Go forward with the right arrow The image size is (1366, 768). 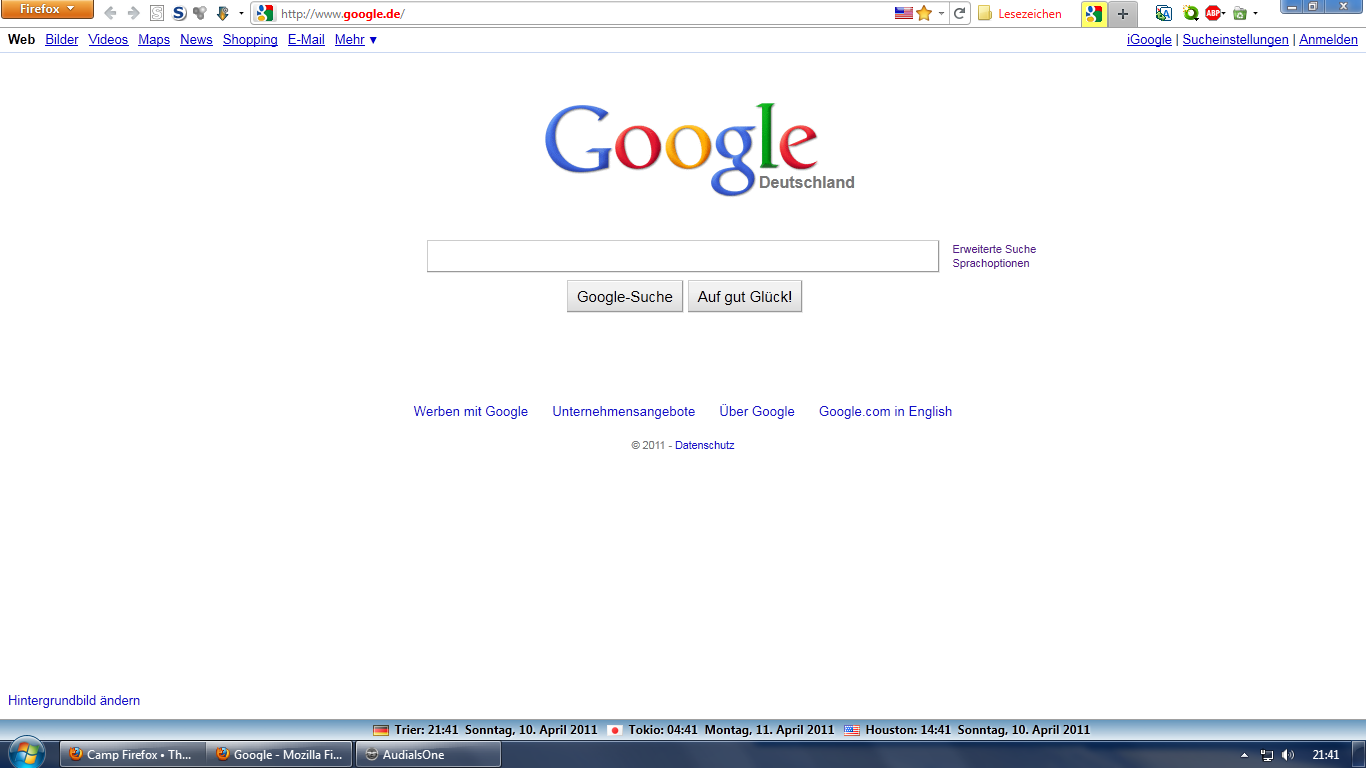(x=133, y=13)
